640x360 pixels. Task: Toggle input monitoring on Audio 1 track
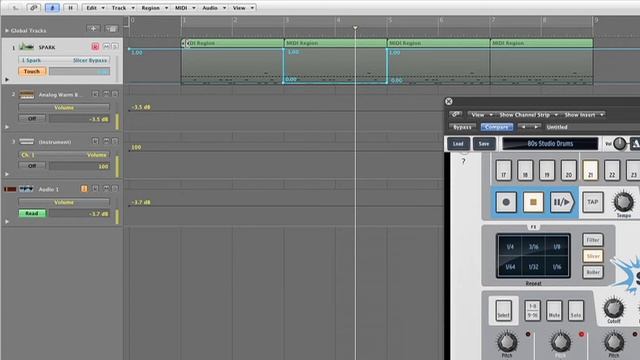tap(84, 189)
